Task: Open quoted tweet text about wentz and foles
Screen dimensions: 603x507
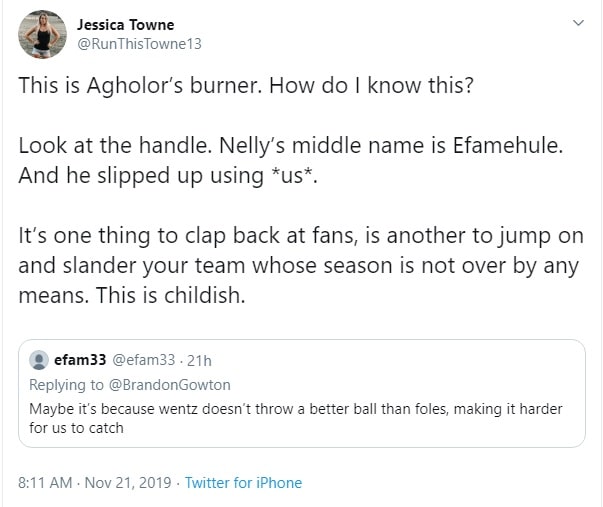Action: (x=295, y=419)
